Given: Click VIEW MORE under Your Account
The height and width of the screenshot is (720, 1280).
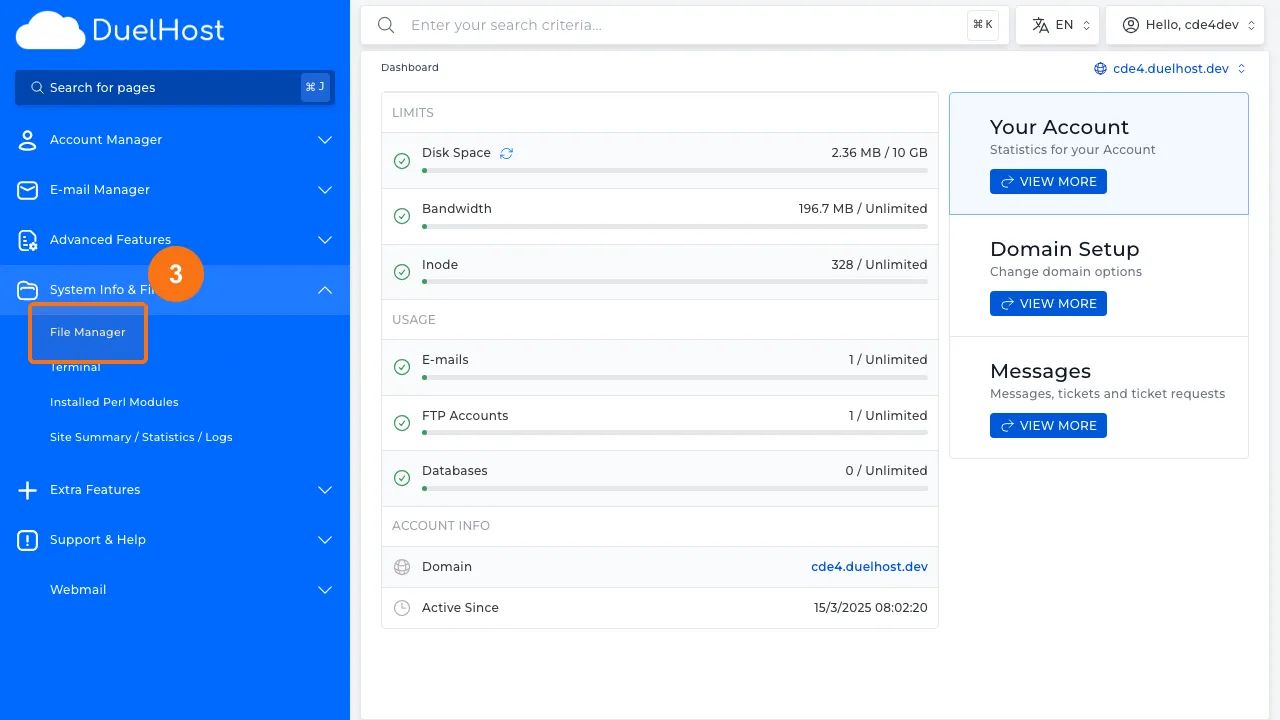Looking at the screenshot, I should coord(1048,181).
